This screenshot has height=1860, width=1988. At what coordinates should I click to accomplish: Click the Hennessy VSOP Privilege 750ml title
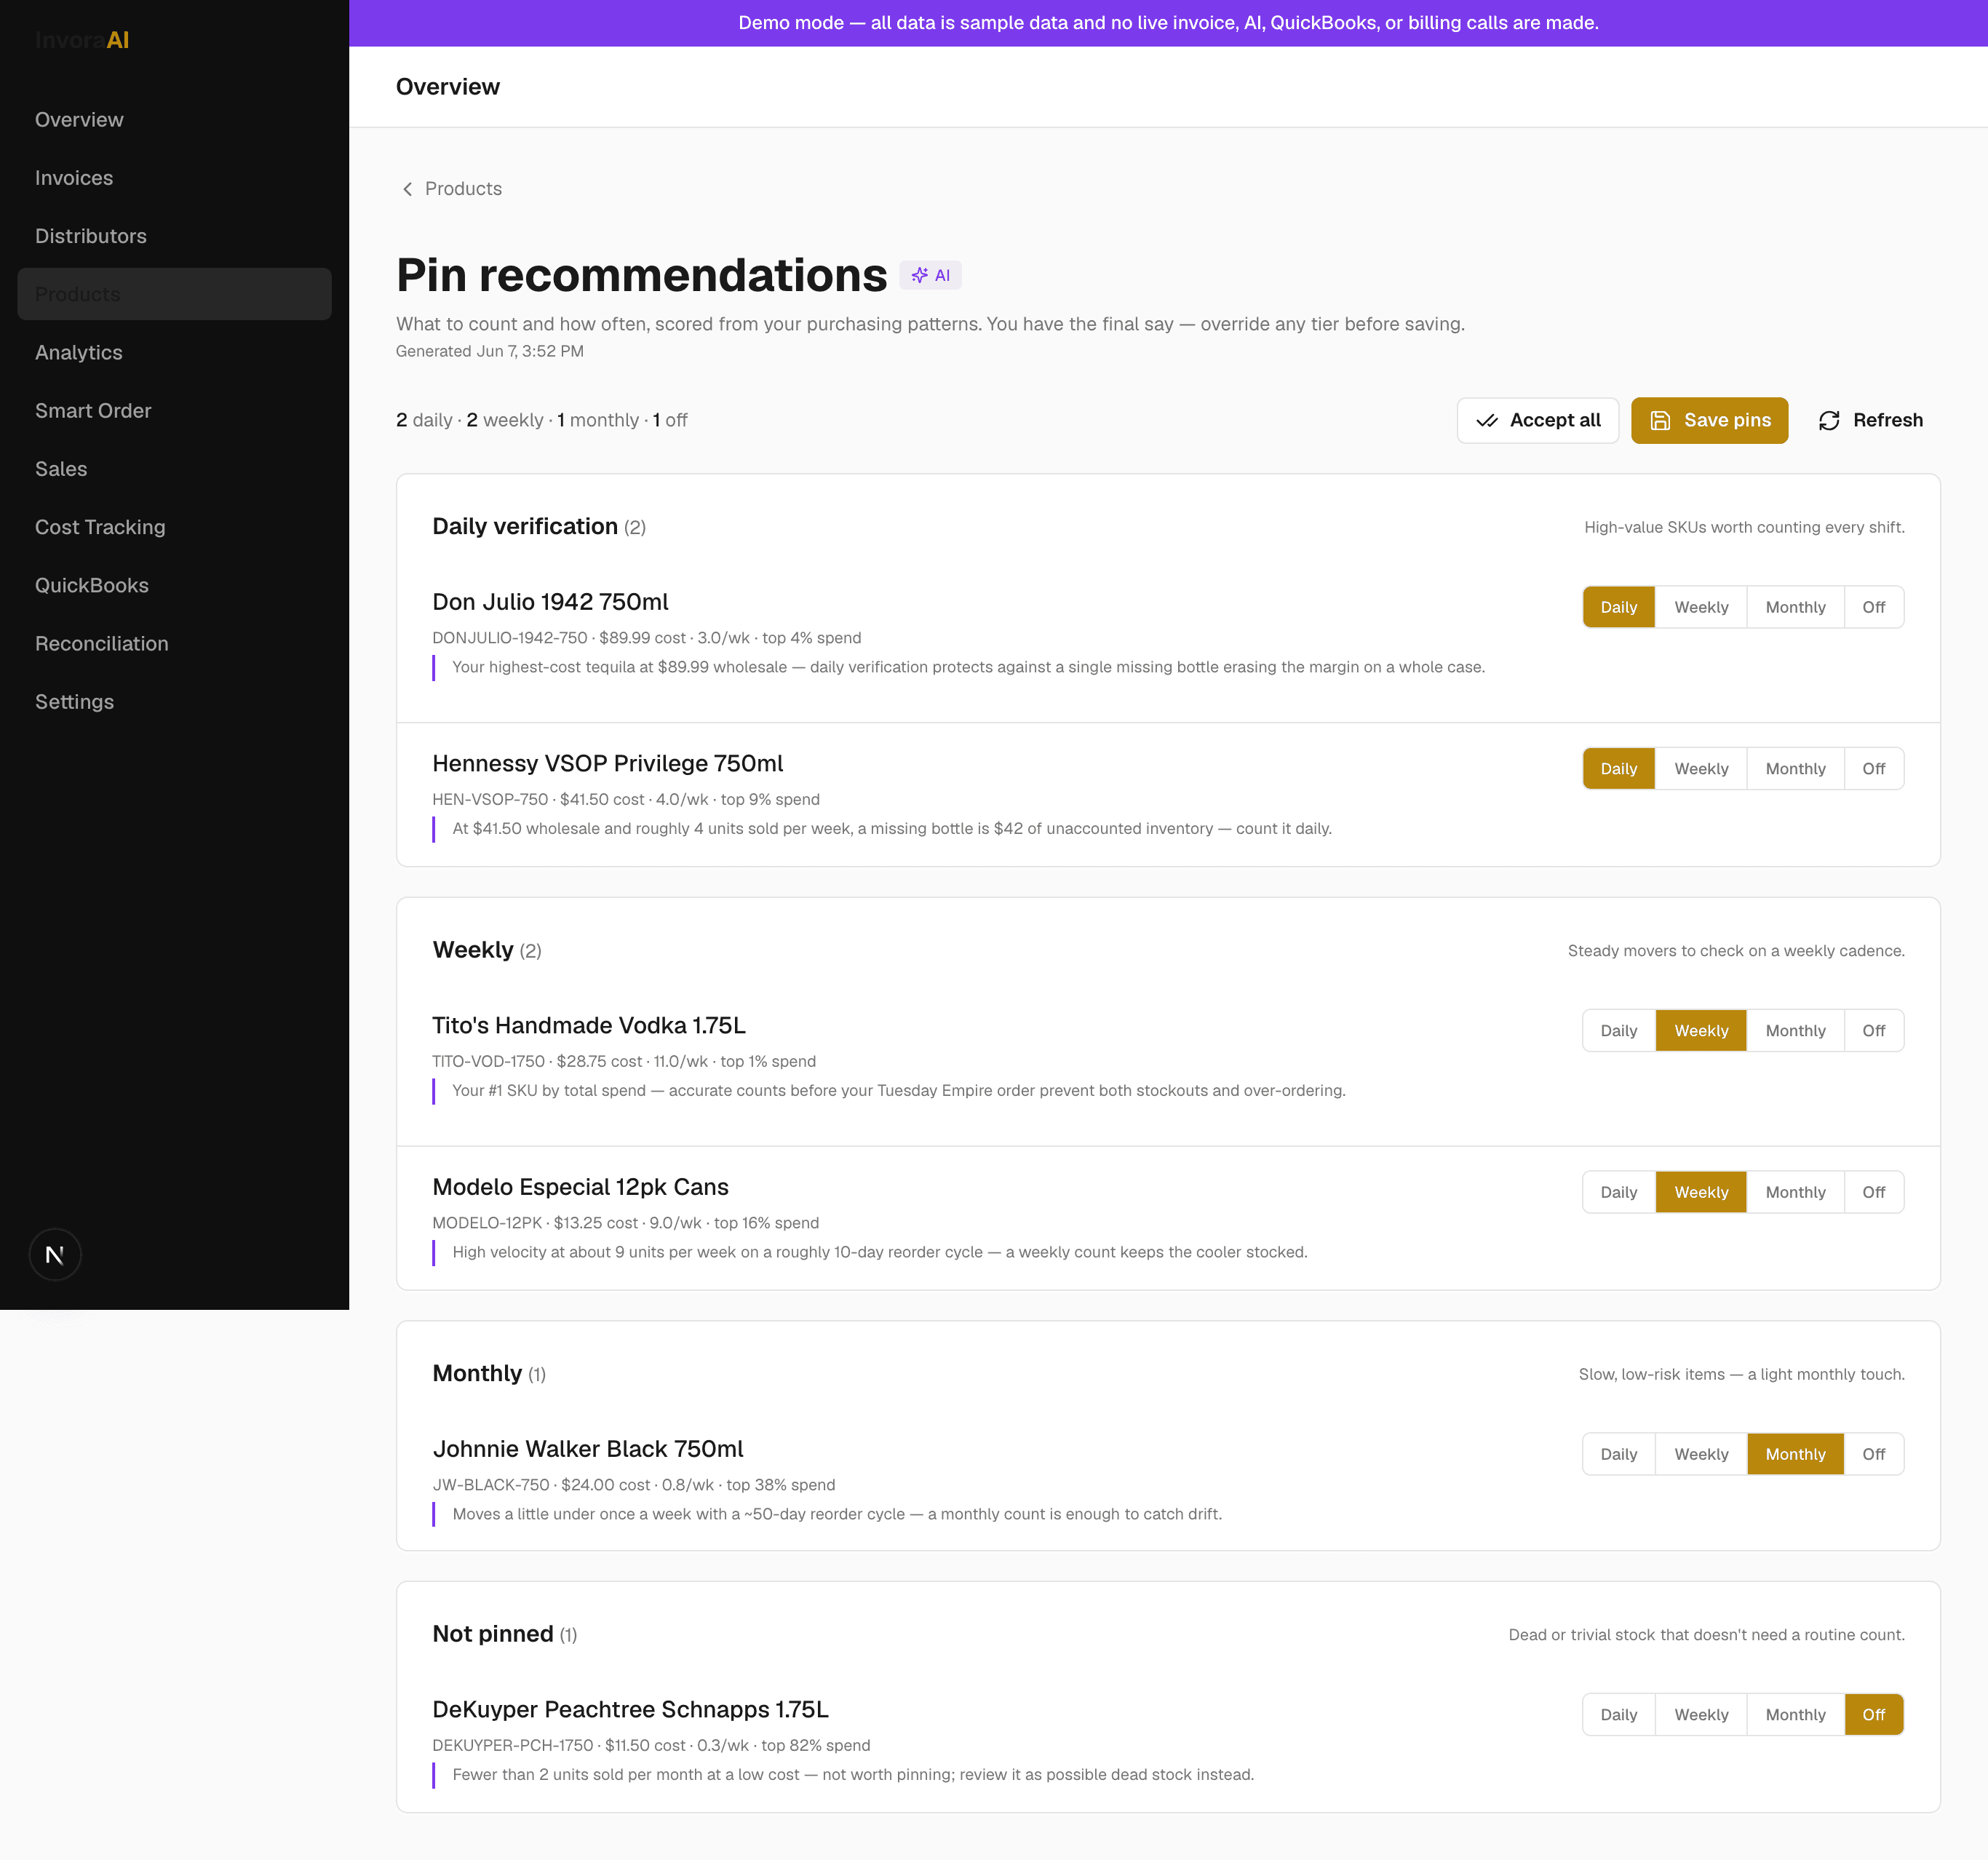607,764
